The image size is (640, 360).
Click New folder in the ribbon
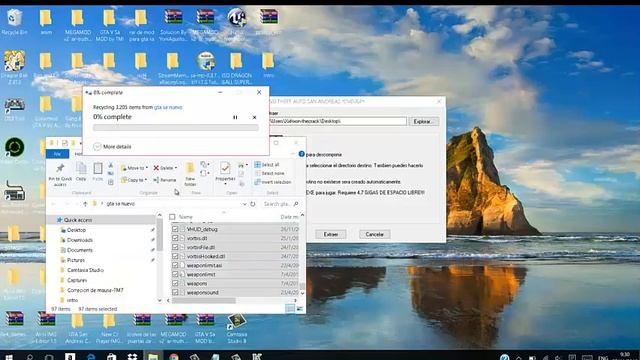pyautogui.click(x=190, y=174)
